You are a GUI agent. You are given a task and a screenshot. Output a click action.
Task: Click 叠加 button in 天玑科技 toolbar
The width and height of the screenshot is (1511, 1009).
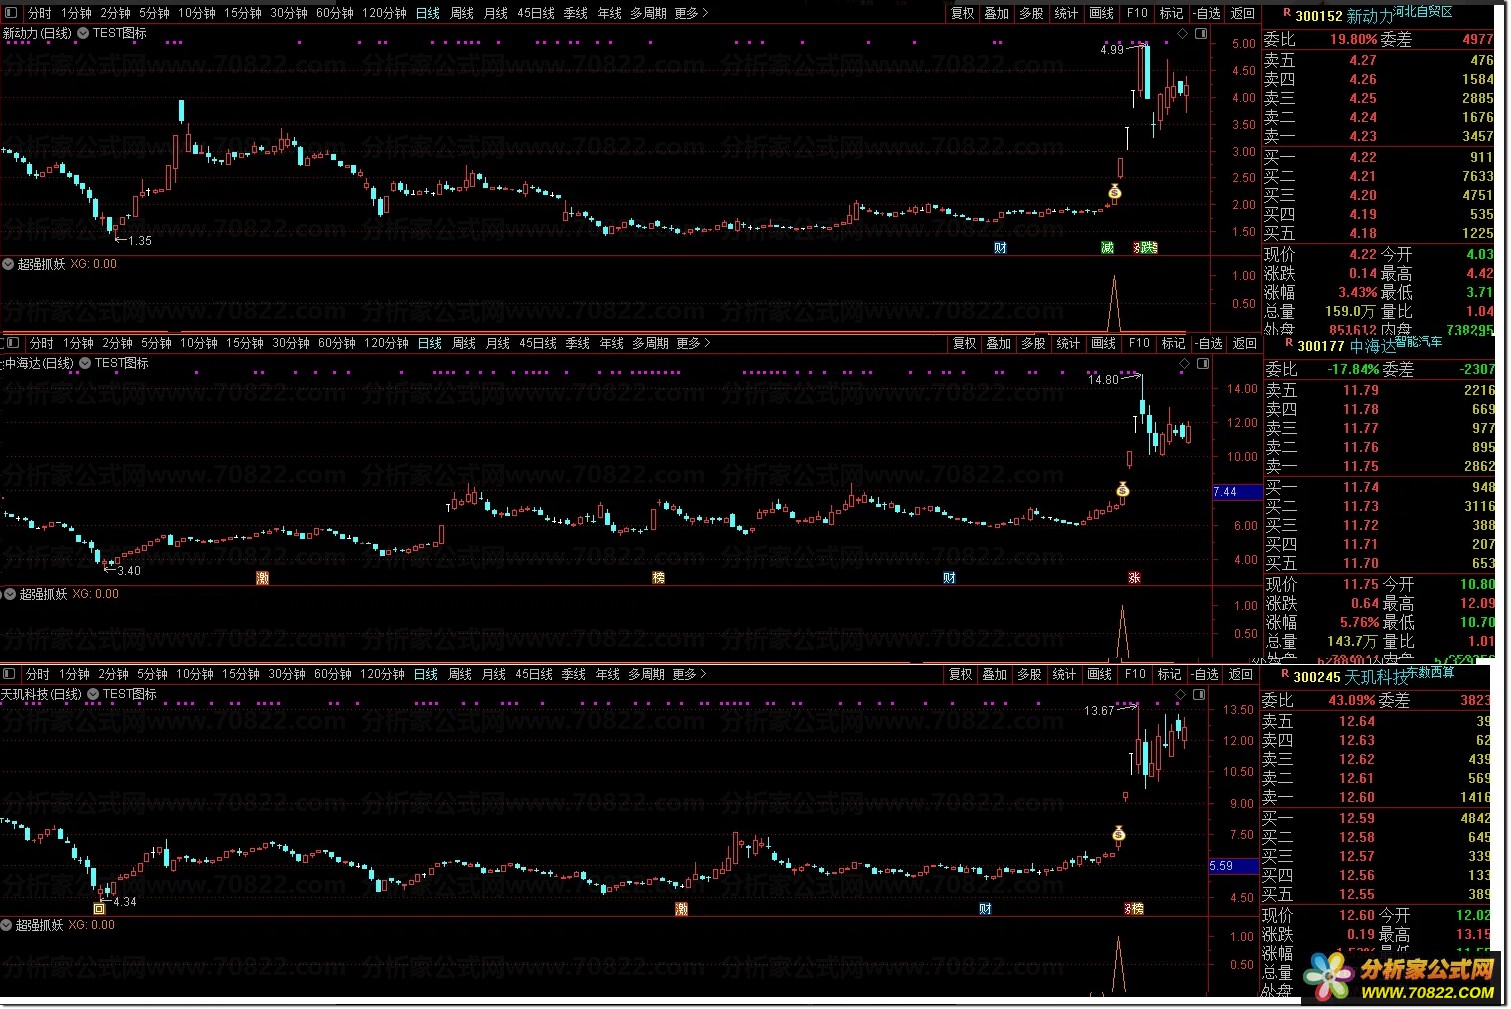pos(995,674)
